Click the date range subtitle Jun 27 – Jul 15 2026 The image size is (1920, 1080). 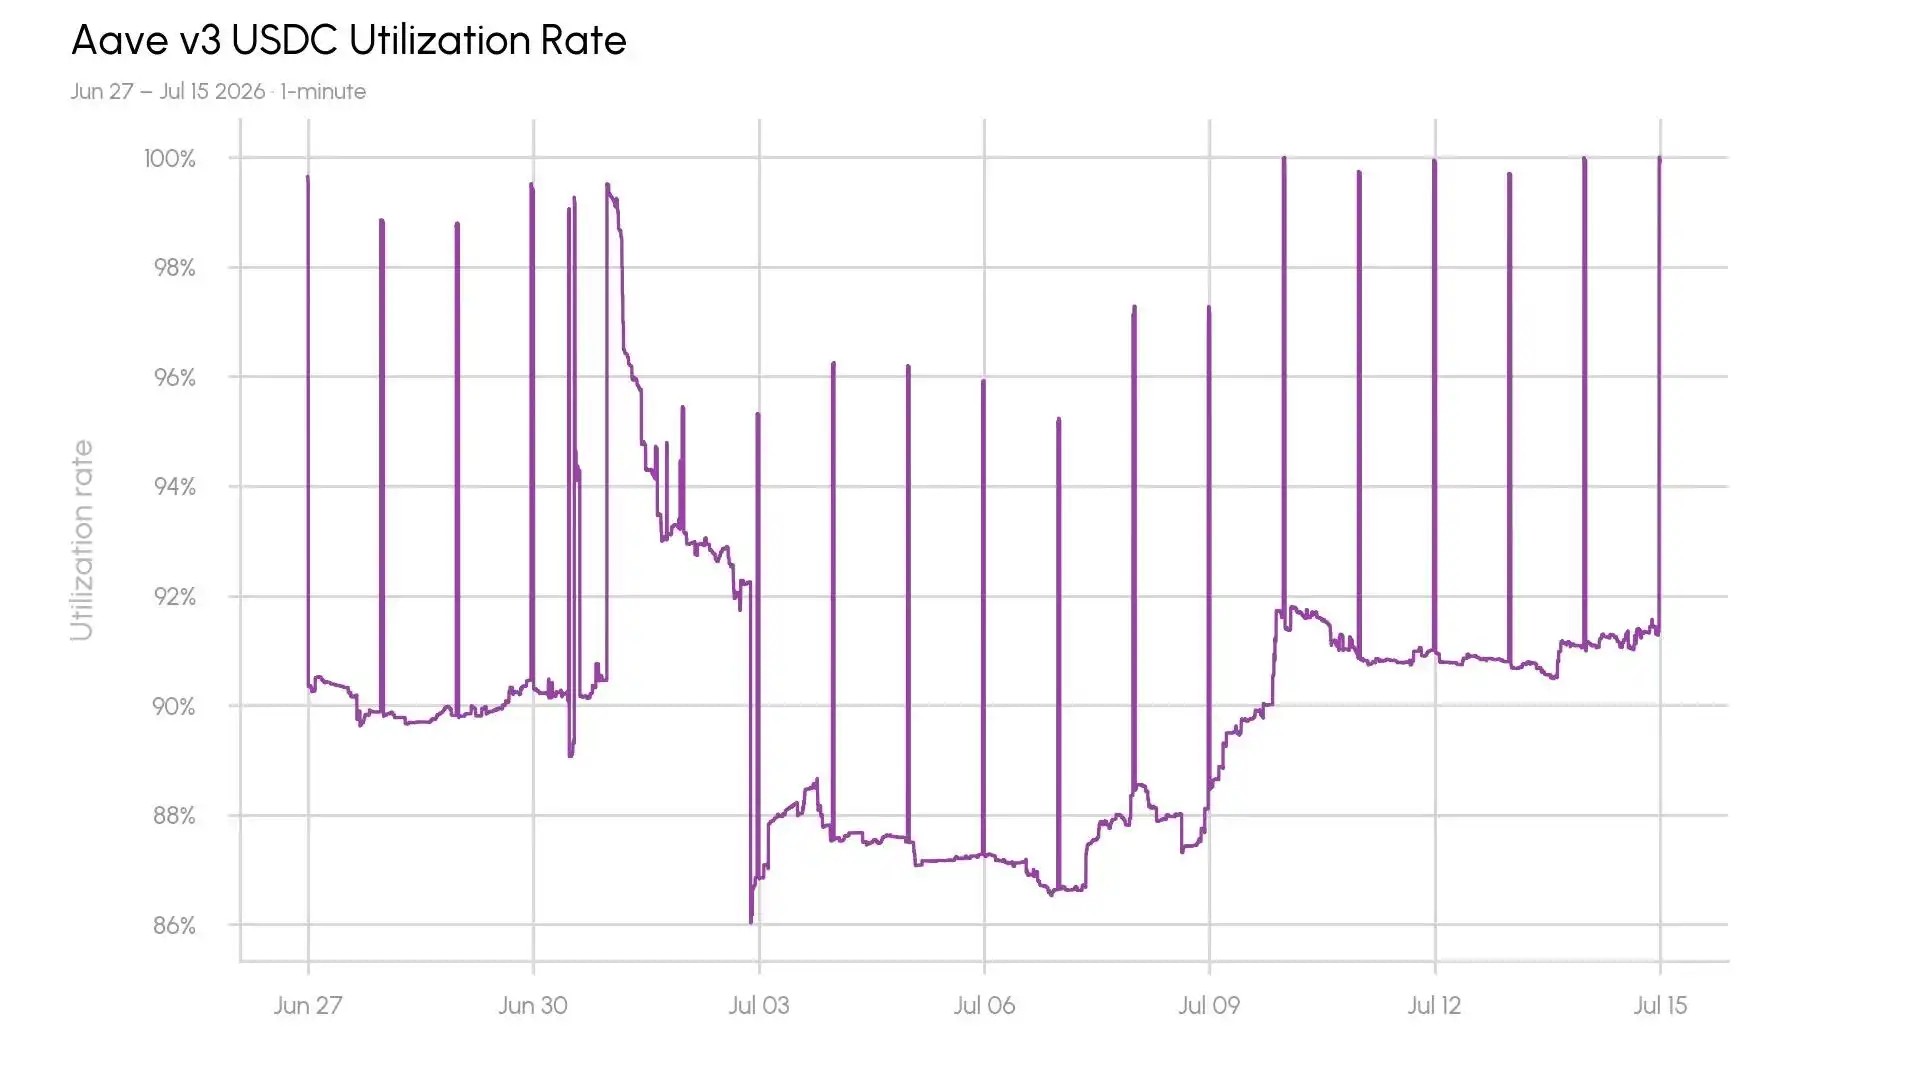point(168,91)
